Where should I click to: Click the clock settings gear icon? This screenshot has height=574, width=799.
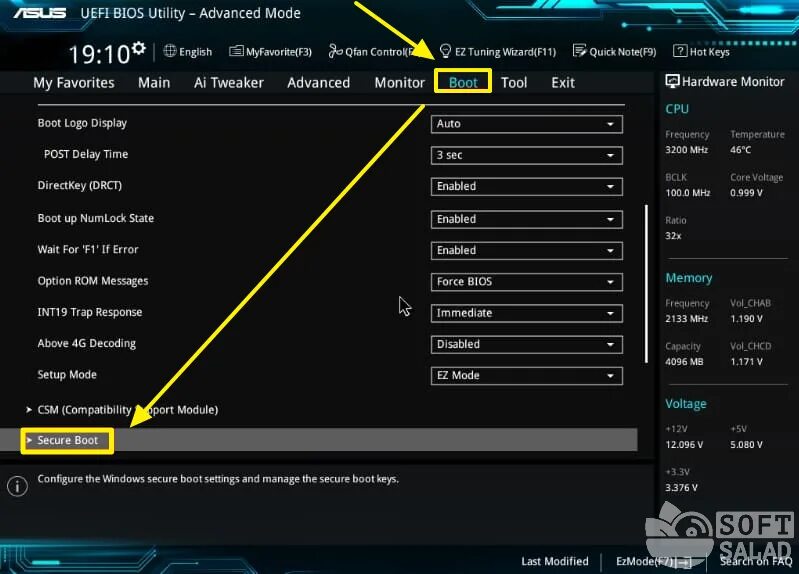[139, 48]
